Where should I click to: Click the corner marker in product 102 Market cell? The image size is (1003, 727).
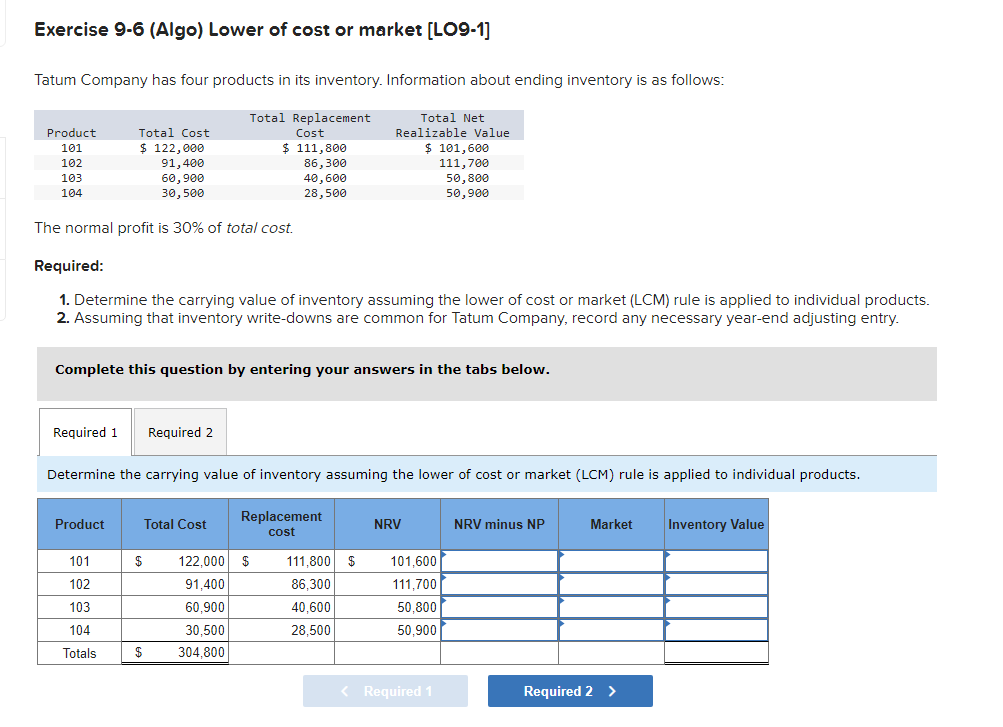[560, 579]
